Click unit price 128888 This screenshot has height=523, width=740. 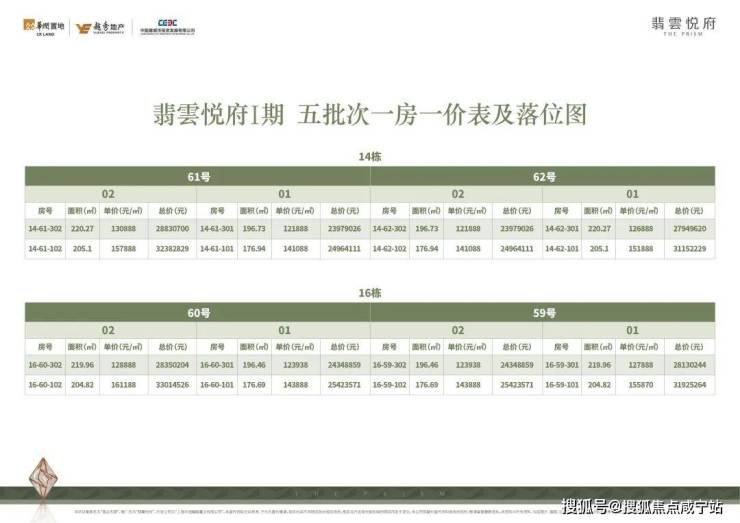(x=123, y=365)
